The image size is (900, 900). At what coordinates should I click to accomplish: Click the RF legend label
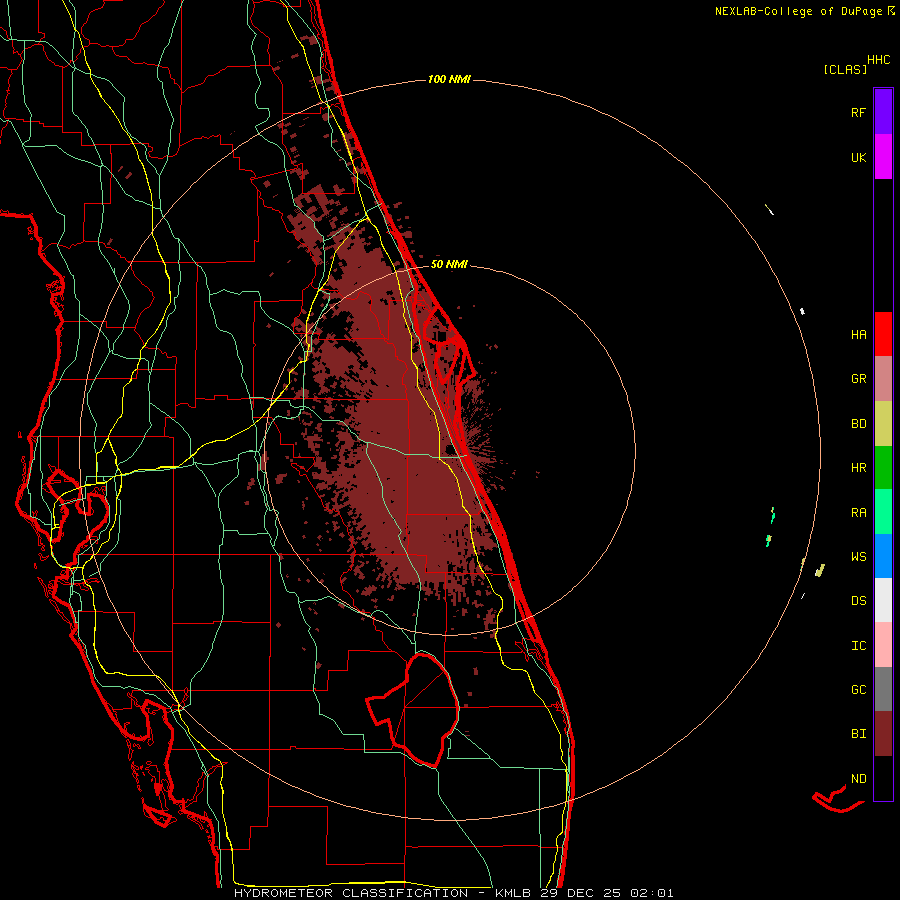click(x=858, y=112)
